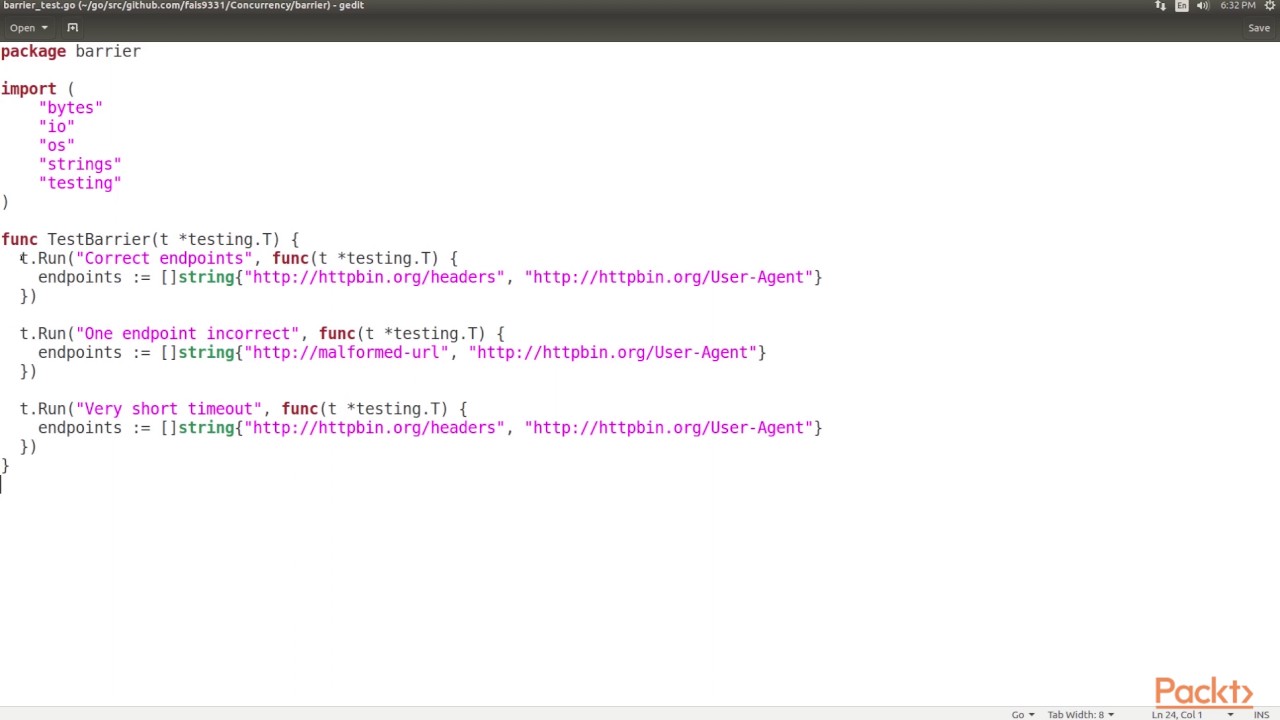Click "http://httpbin.org/User-Agent" under Correct endpoints
The height and width of the screenshot is (720, 1280).
click(x=669, y=277)
